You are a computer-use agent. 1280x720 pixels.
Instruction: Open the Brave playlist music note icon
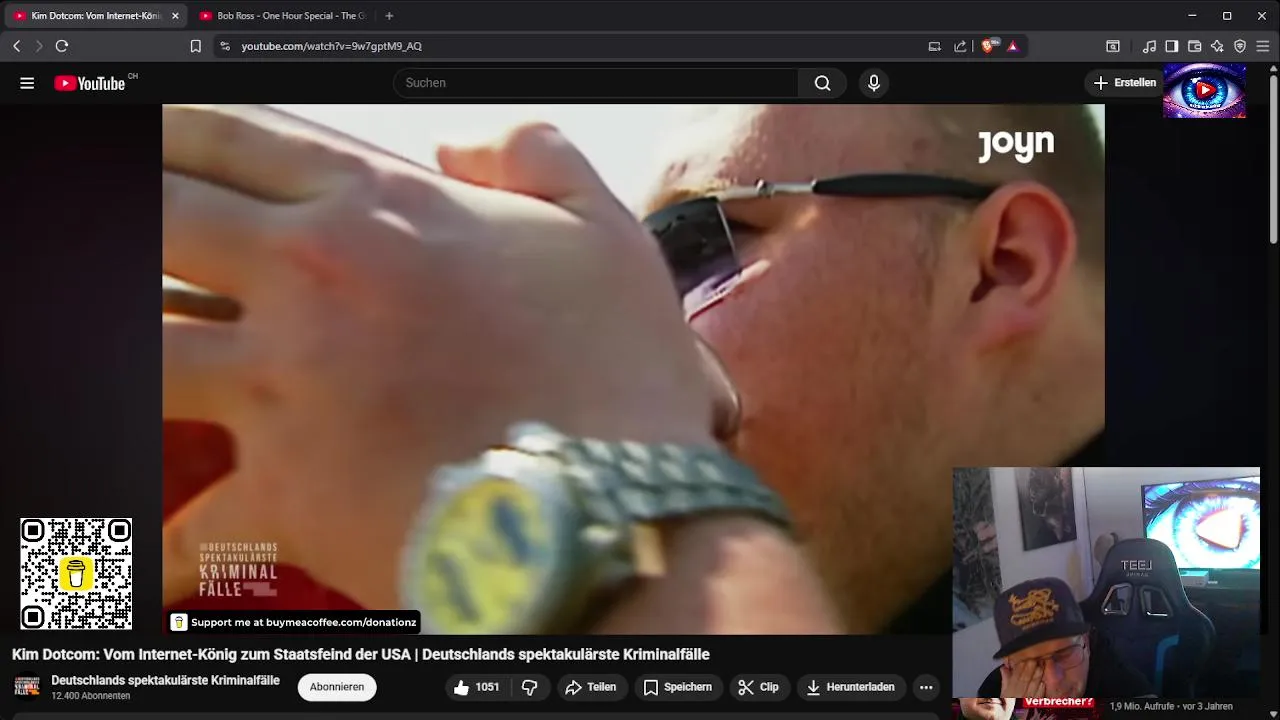(x=1150, y=46)
